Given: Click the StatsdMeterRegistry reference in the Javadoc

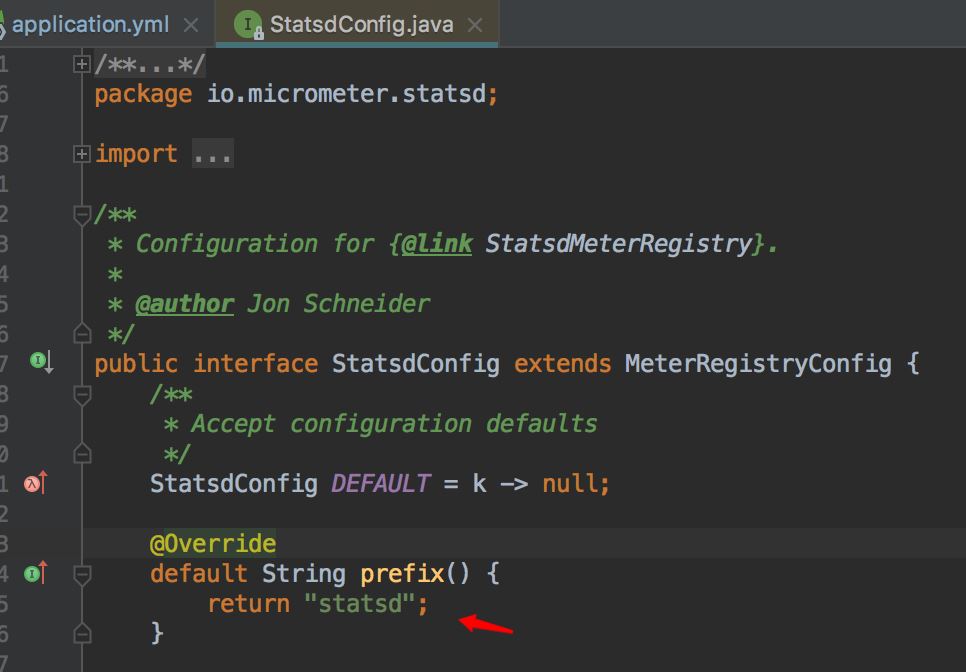Looking at the screenshot, I should [618, 244].
